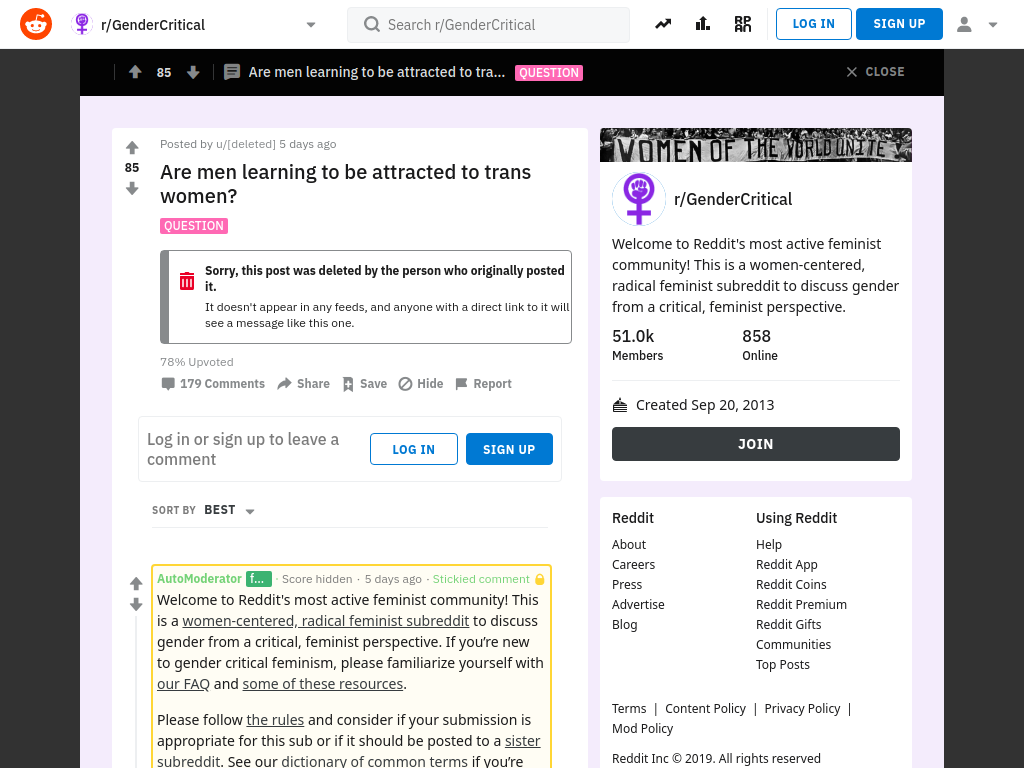Screen dimensions: 1024x768
Task: Report the post
Action: 483,384
